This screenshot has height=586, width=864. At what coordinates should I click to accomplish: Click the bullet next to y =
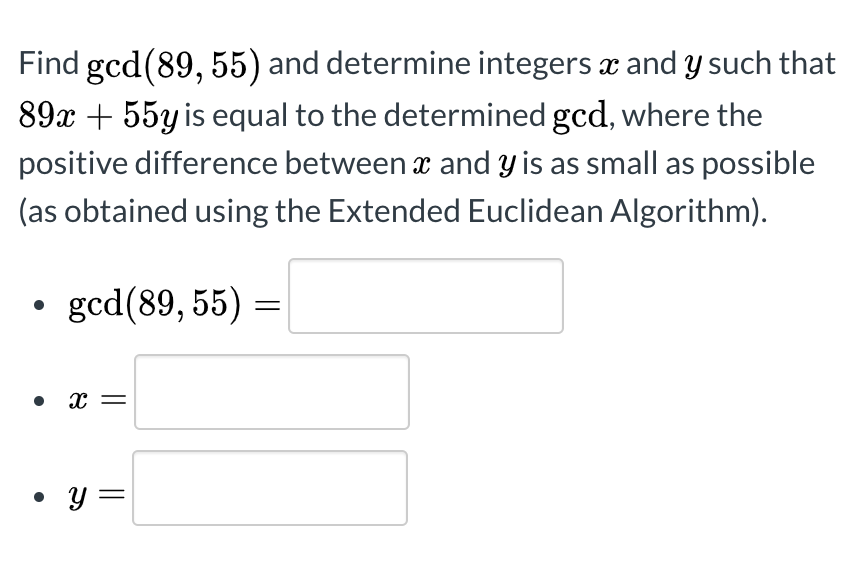coord(40,495)
